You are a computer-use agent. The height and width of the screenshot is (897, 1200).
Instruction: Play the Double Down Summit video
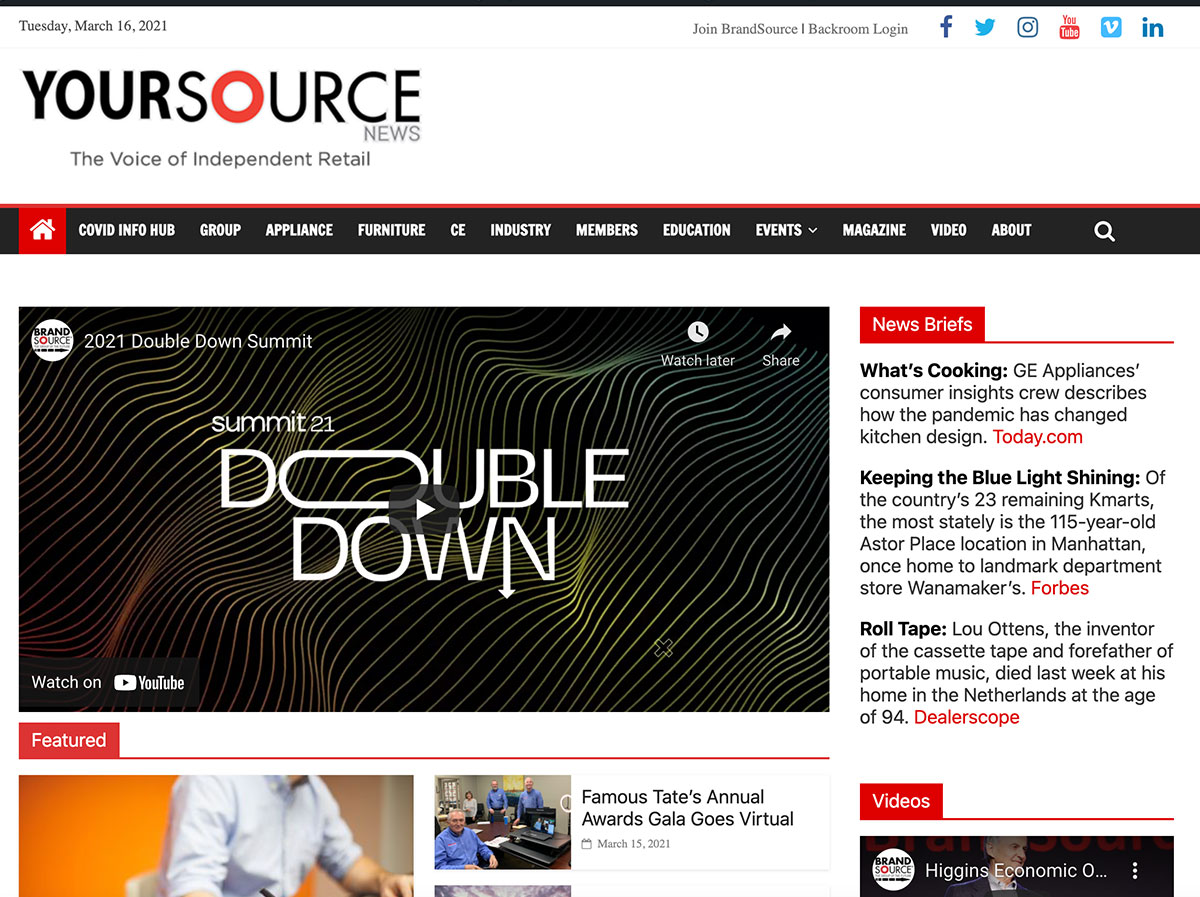(x=424, y=509)
